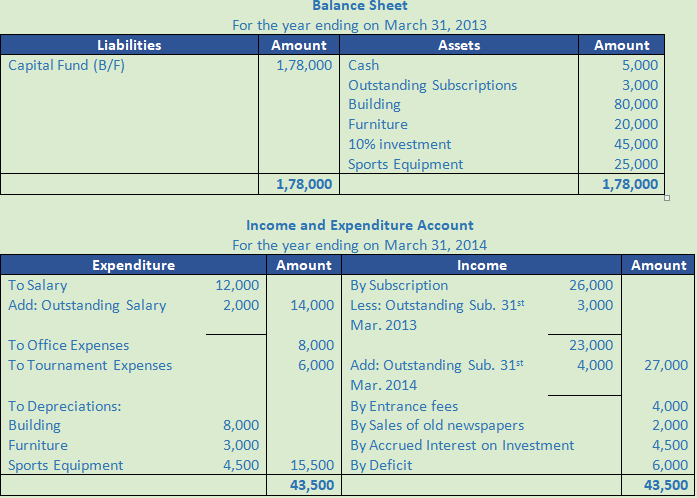Click the 20,000 Furniture amount
Screen dimensions: 697x498
(636, 124)
